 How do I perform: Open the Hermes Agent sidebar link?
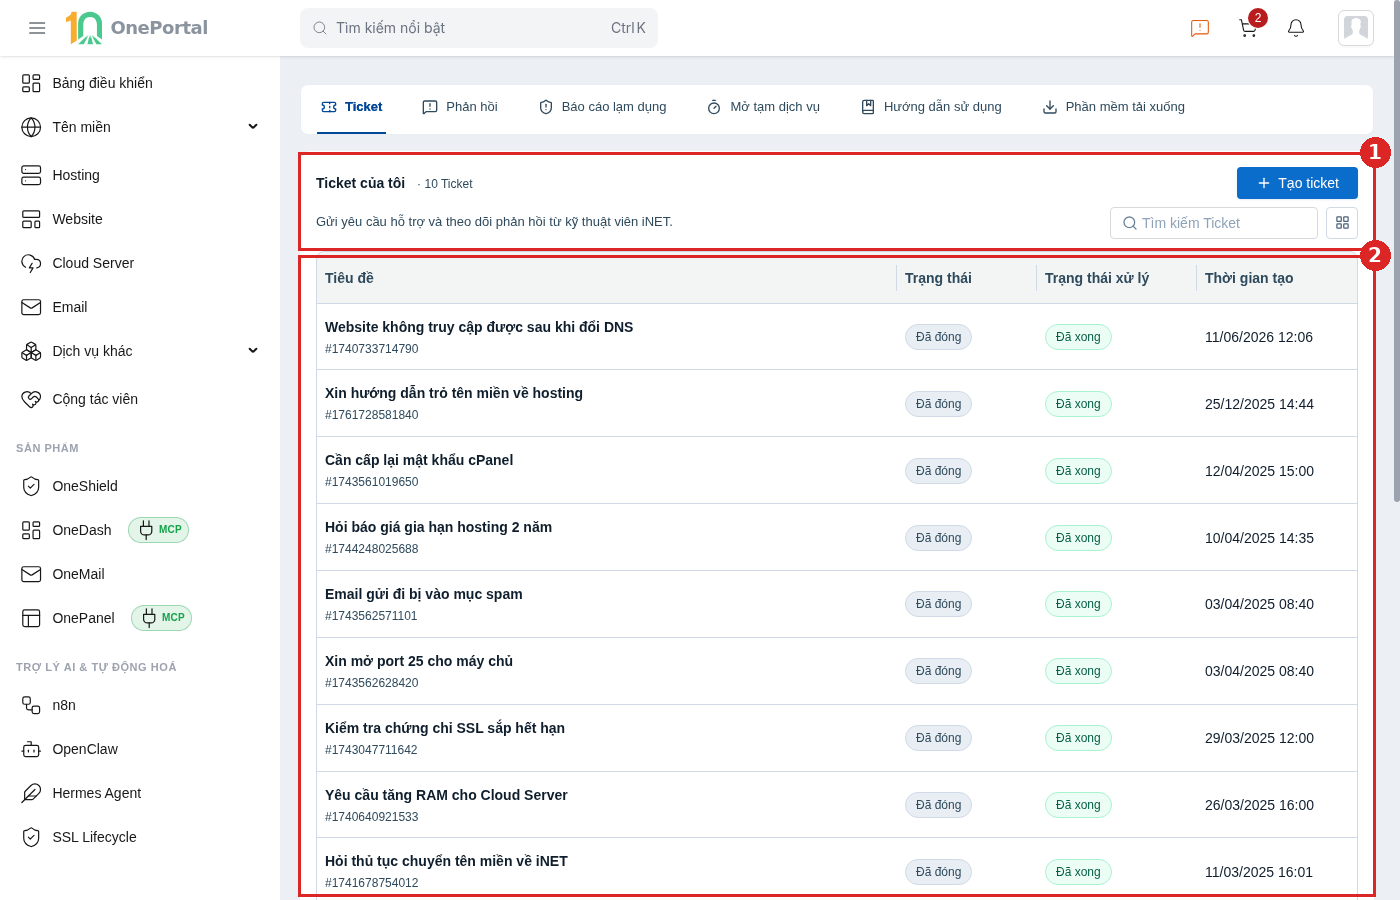click(140, 793)
